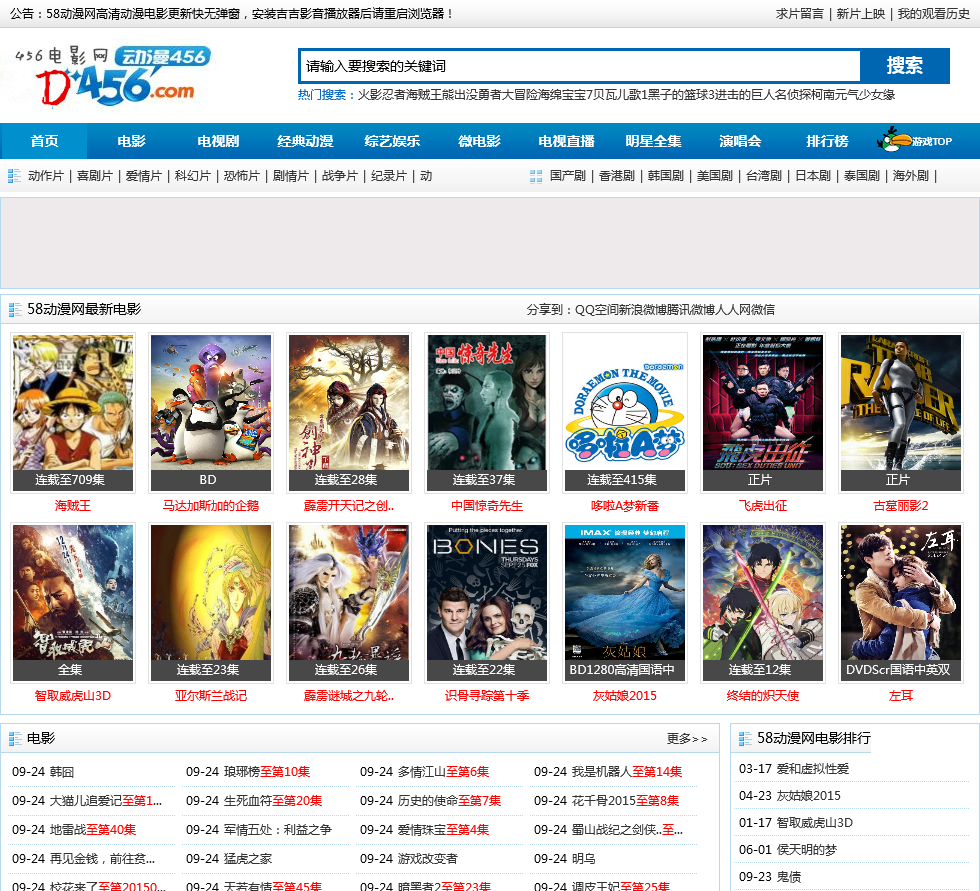980x891 pixels.
Task: Open the 古墓丽影2 poster thumbnail
Action: pos(901,412)
